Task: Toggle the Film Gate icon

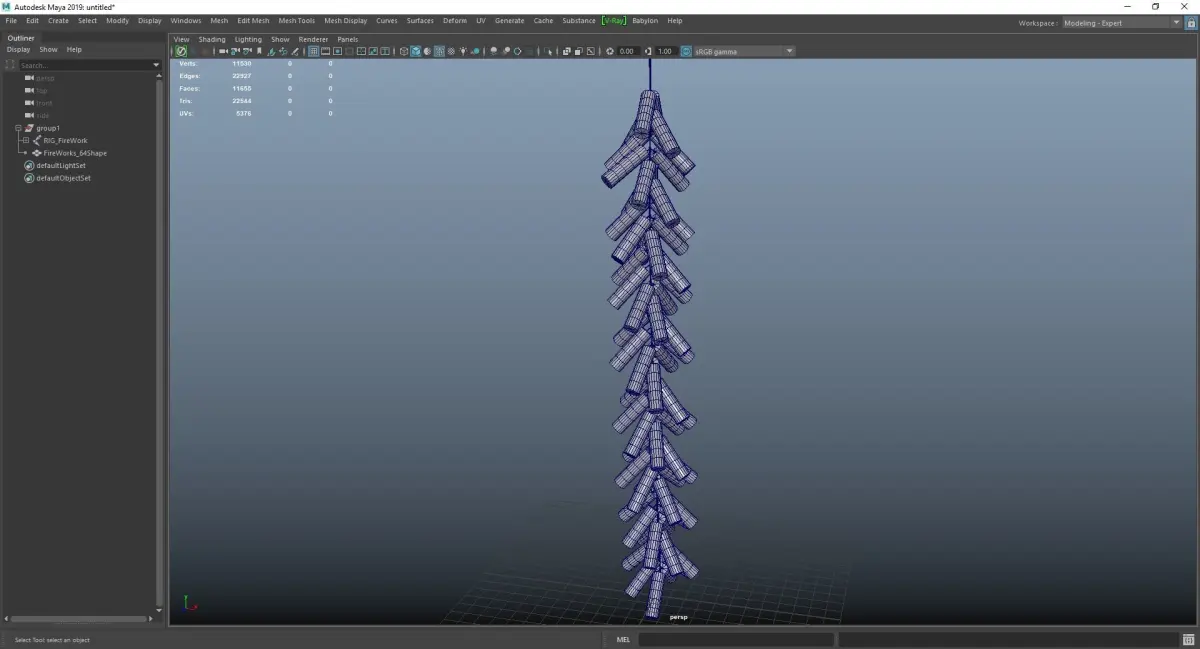Action: pos(325,51)
